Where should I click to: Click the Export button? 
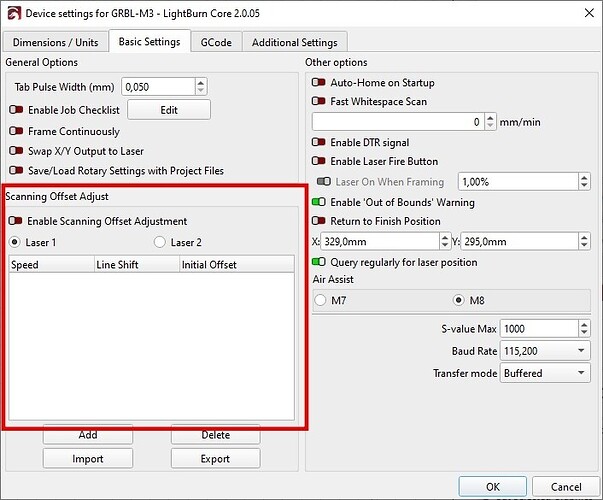point(216,458)
